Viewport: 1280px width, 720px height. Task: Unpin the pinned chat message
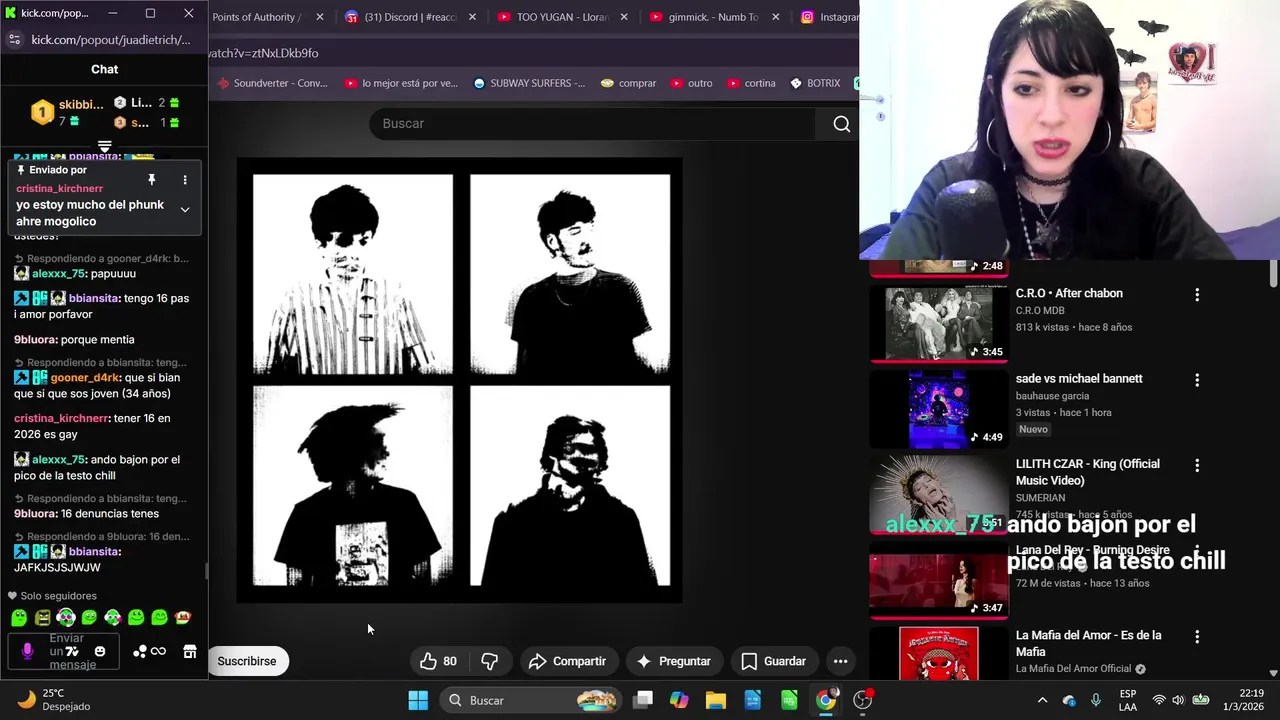[x=151, y=180]
